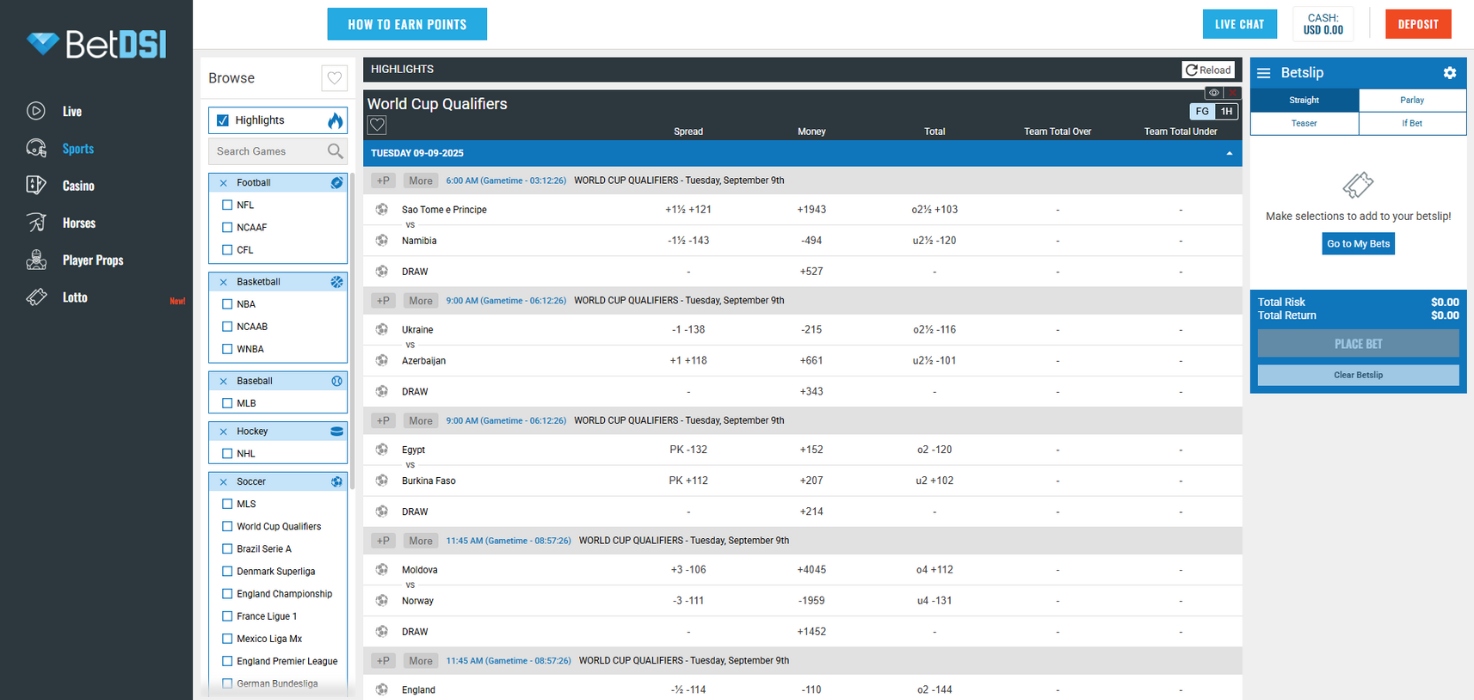Open the Lotto ticket icon in sidebar
This screenshot has height=700, width=1474.
click(x=36, y=297)
